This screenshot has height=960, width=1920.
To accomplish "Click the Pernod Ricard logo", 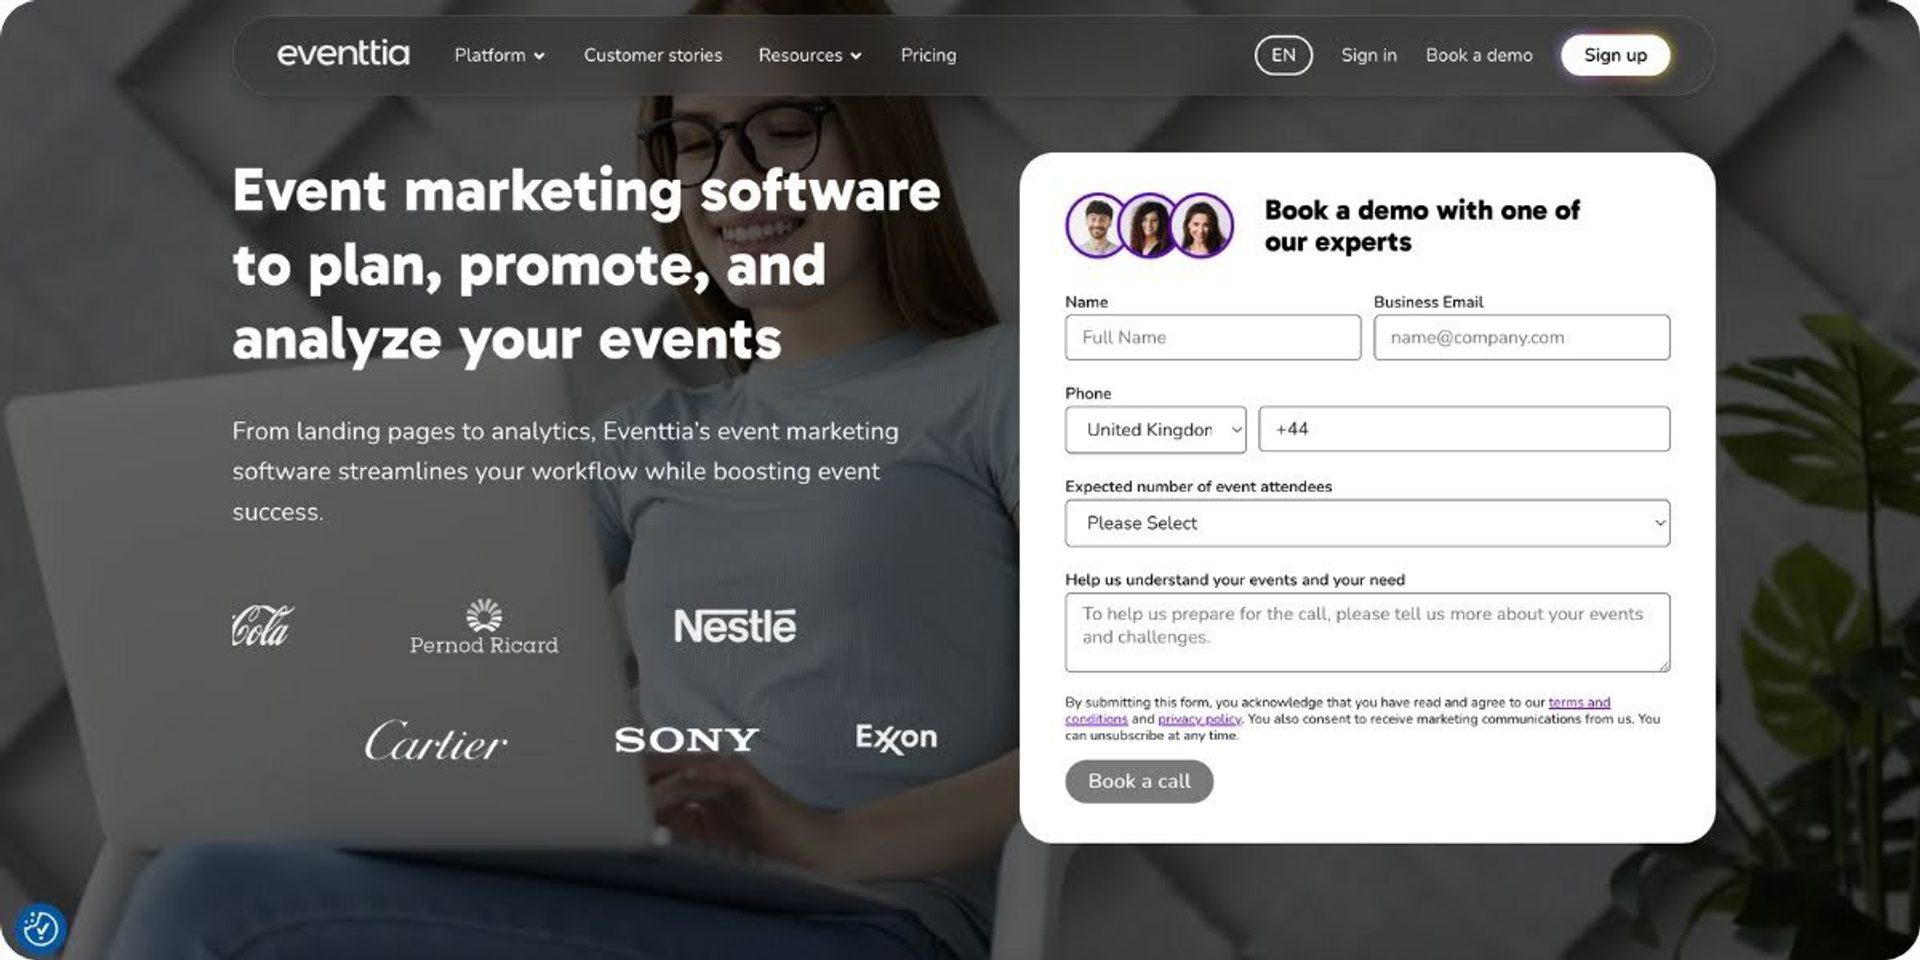I will pyautogui.click(x=484, y=627).
